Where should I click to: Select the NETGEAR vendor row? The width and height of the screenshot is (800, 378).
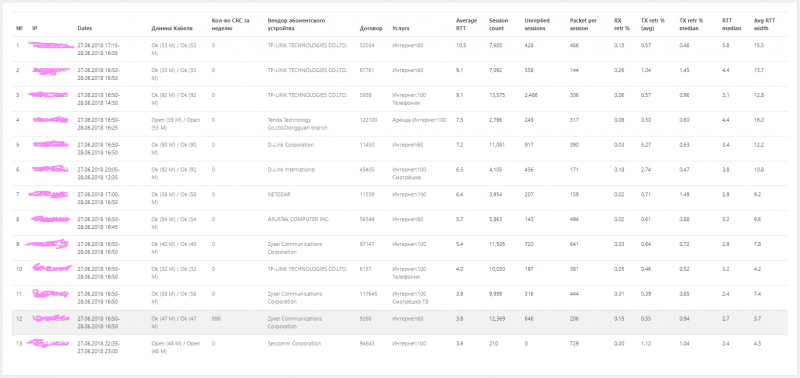click(x=400, y=198)
